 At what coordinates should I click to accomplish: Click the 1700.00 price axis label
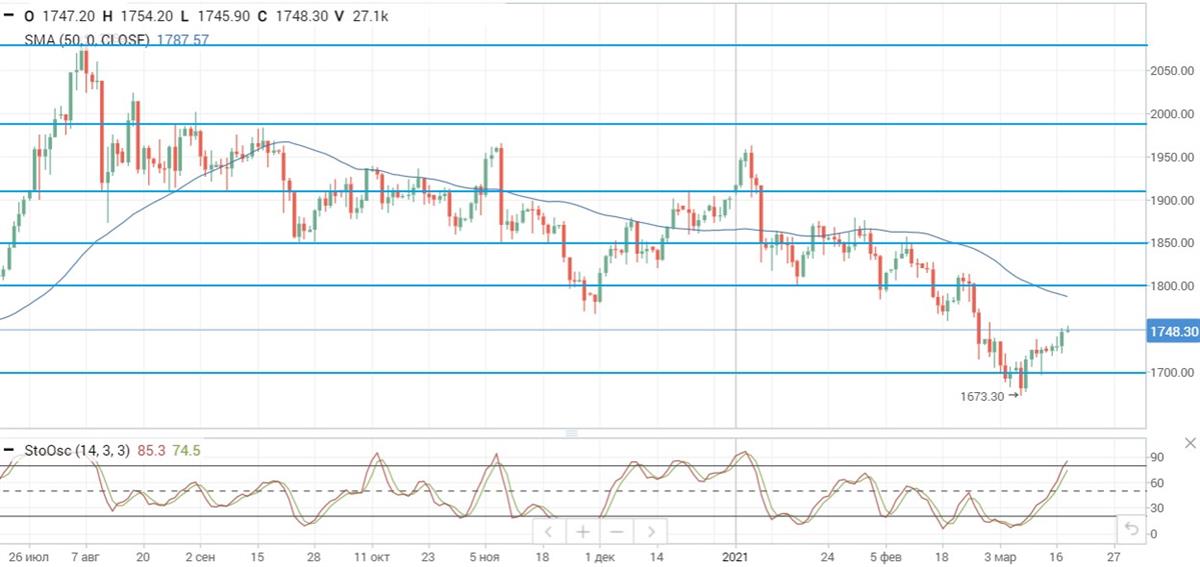pos(1171,373)
